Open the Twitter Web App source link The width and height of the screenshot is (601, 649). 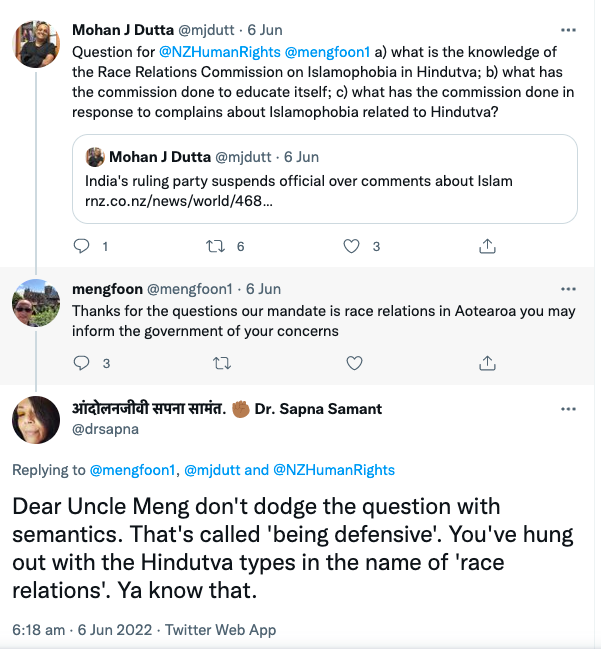point(221,630)
